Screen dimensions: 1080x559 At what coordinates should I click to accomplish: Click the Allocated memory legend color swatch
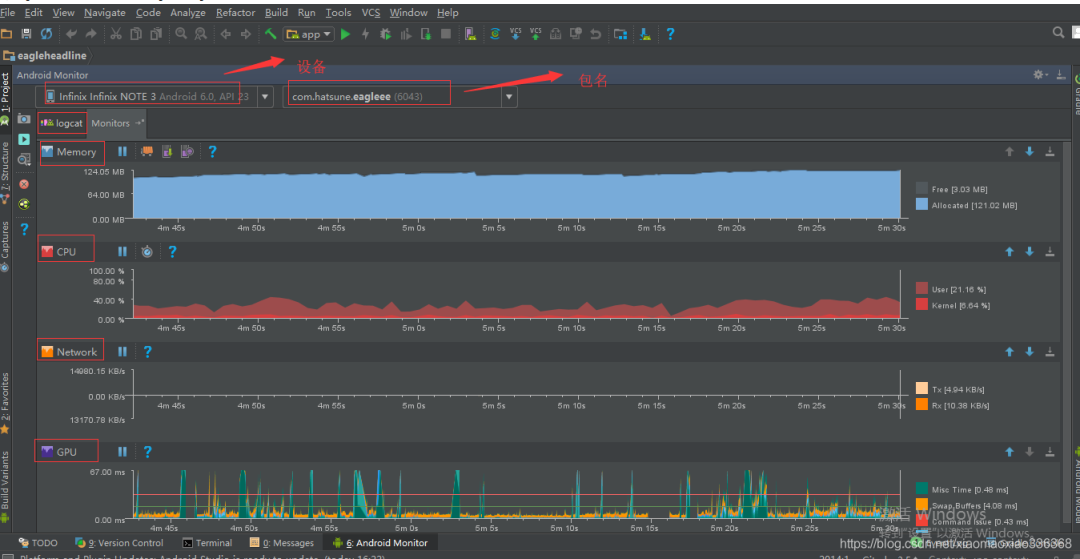click(x=921, y=204)
